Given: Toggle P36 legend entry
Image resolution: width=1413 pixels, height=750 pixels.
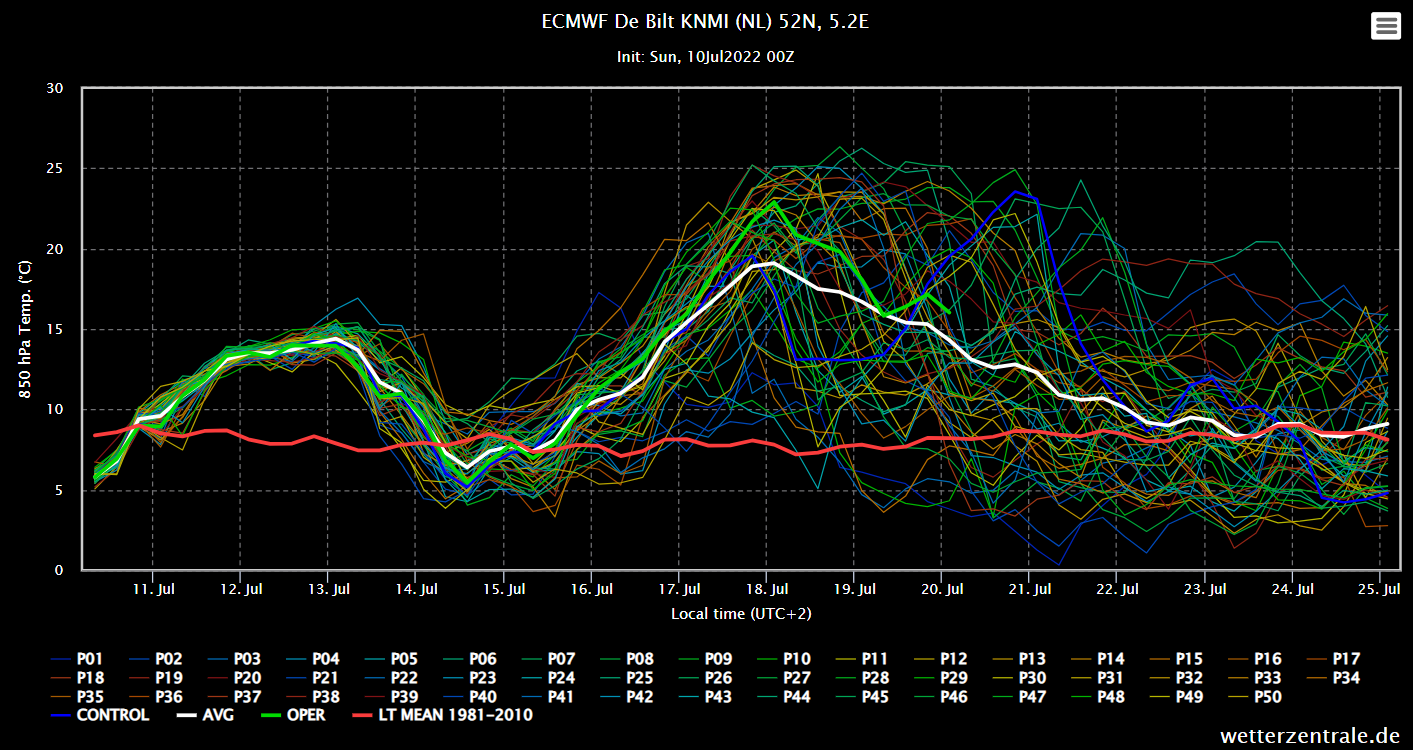Looking at the screenshot, I should pos(155,697).
